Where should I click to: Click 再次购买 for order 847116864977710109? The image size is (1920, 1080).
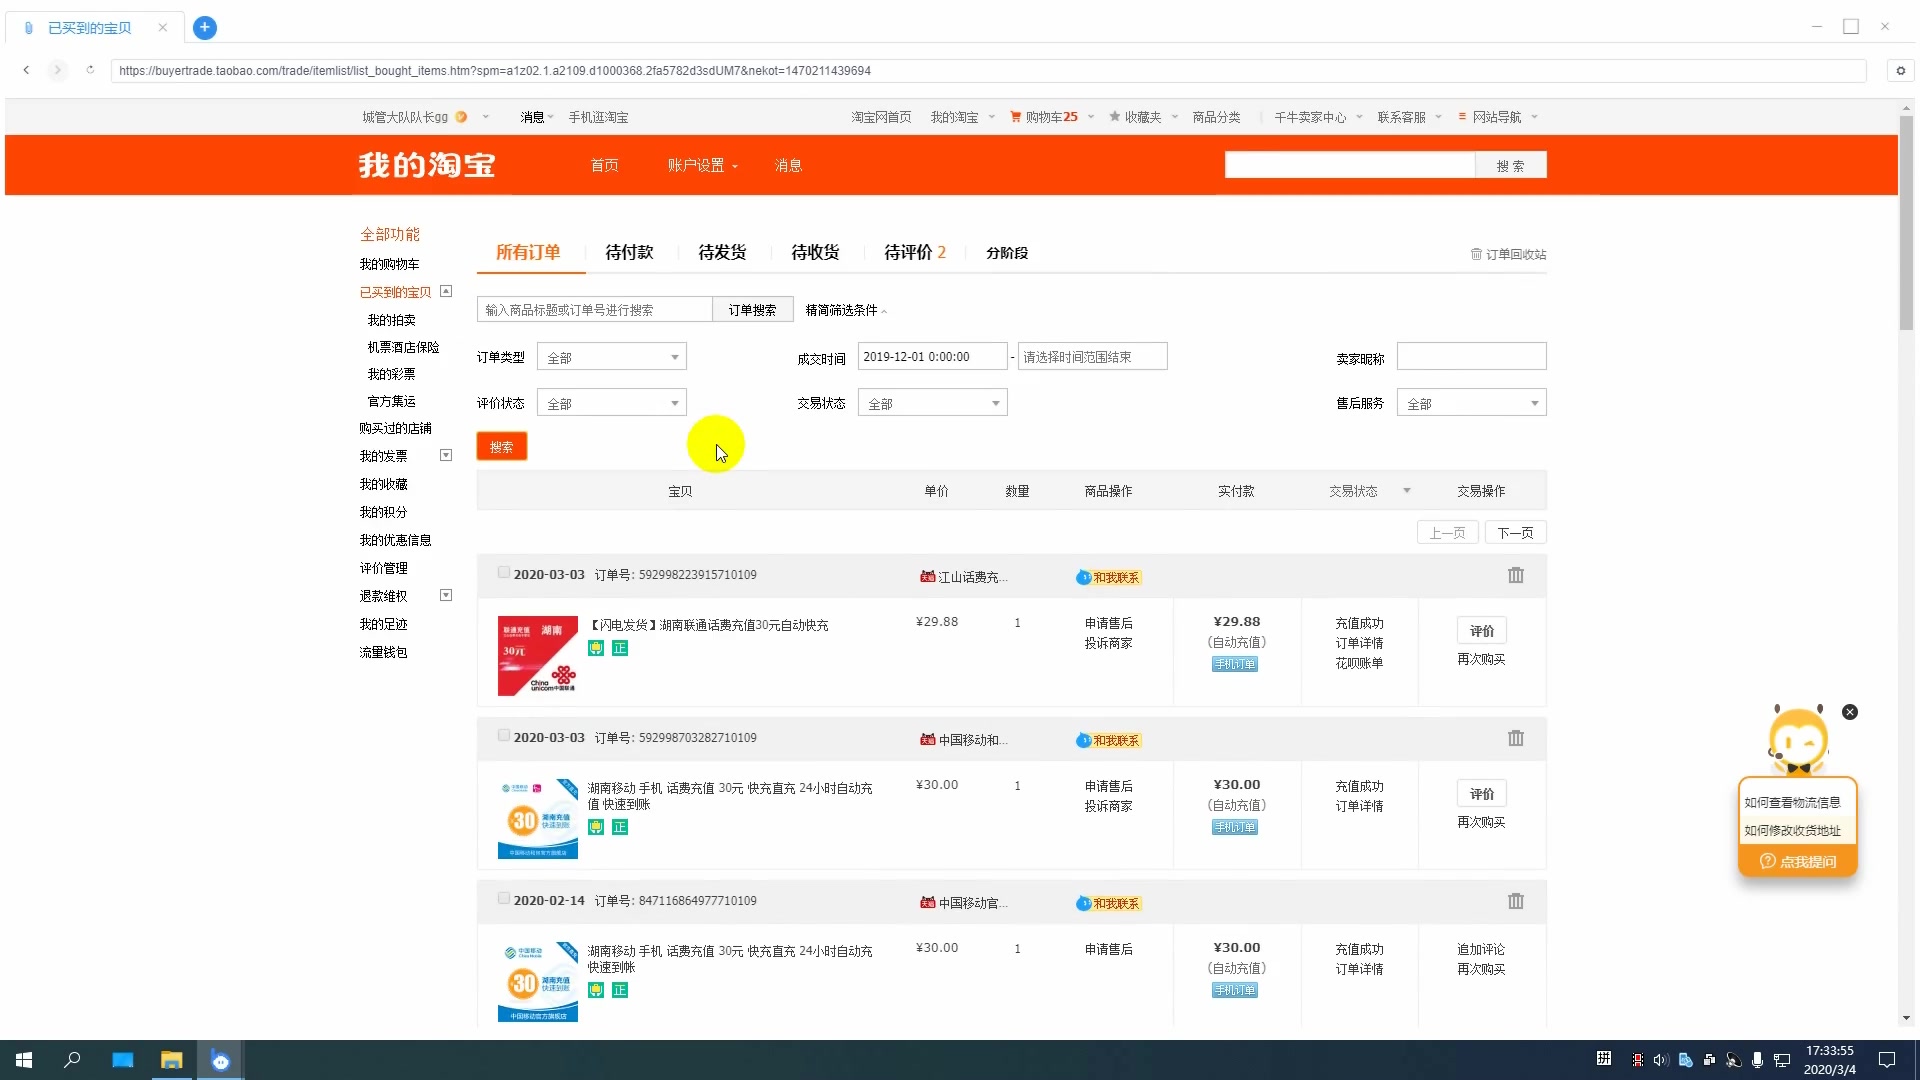pos(1481,969)
